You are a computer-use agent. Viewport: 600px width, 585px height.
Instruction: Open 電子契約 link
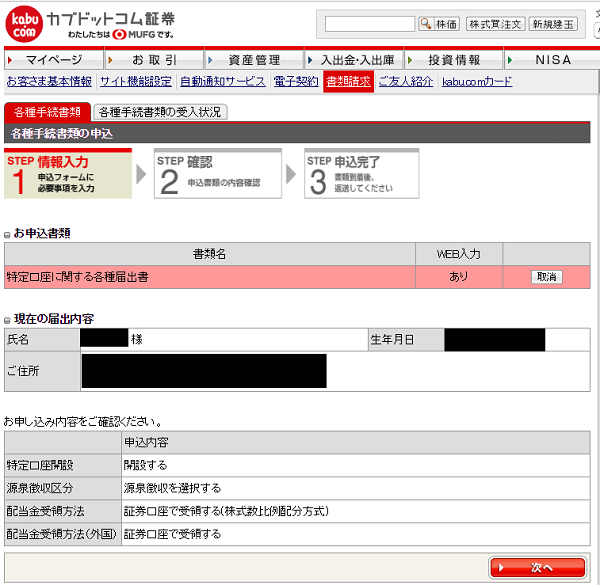pos(295,81)
